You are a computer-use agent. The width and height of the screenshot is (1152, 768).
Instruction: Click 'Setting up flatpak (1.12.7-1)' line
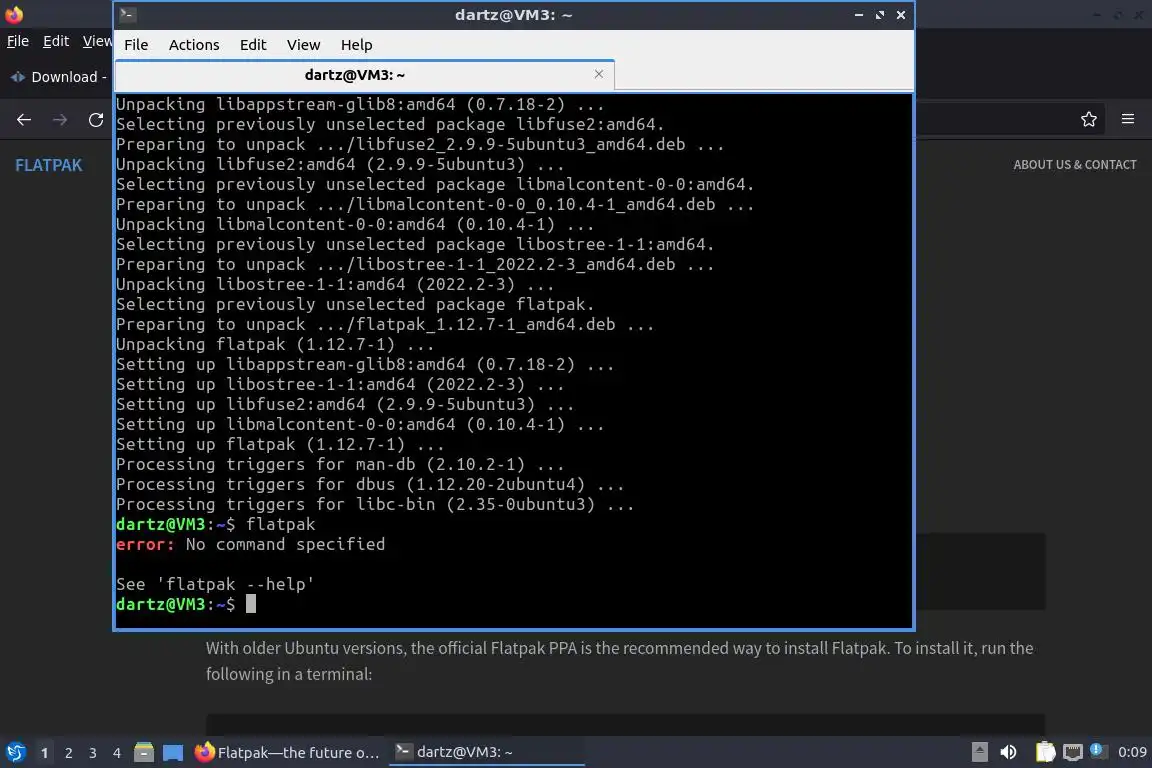point(280,445)
